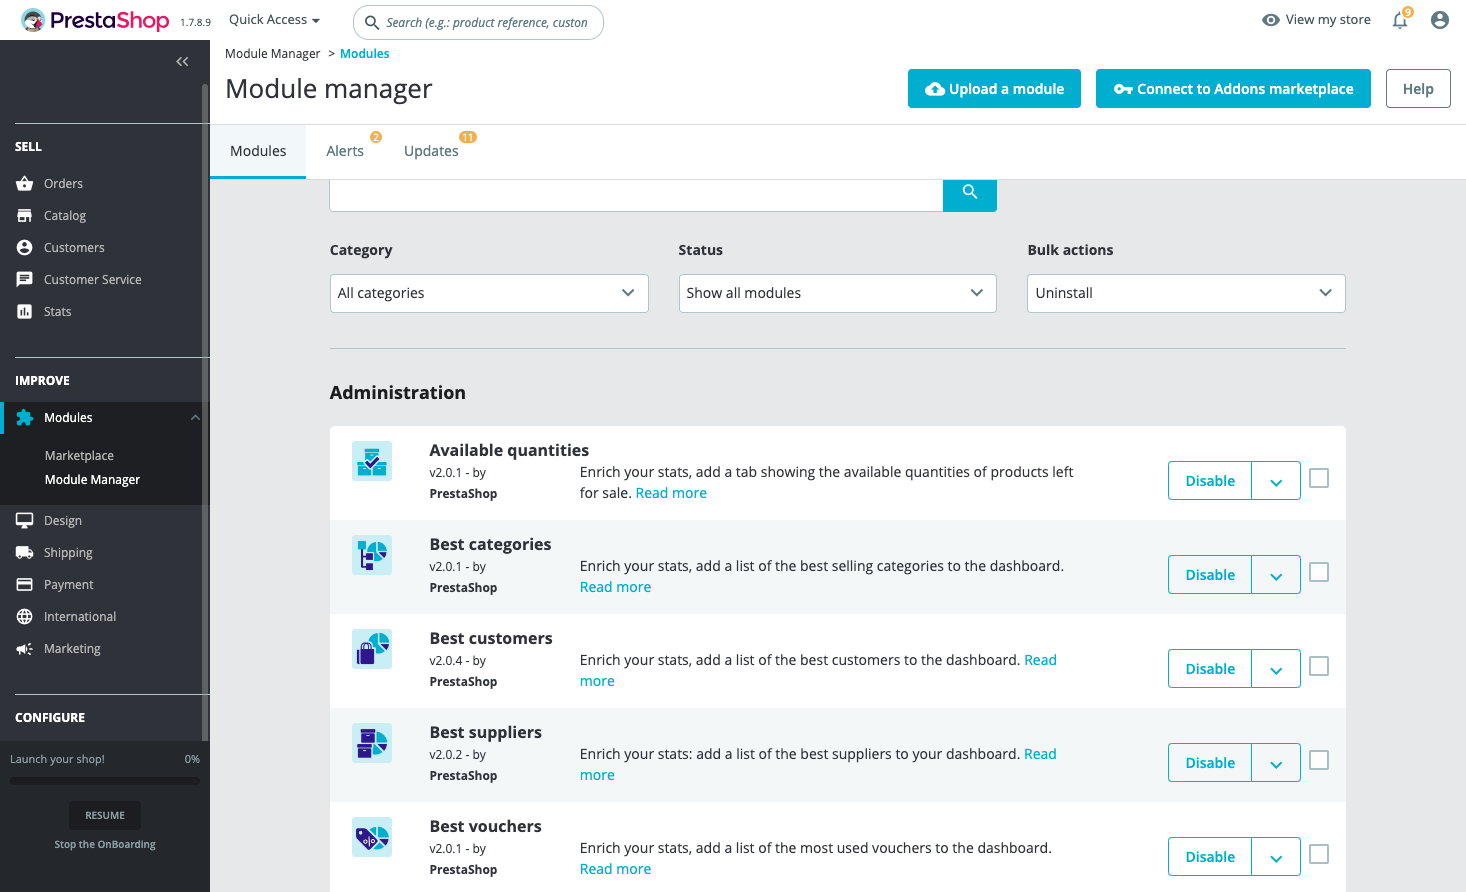Click the Available quantities module icon
The height and width of the screenshot is (892, 1466).
pos(372,461)
